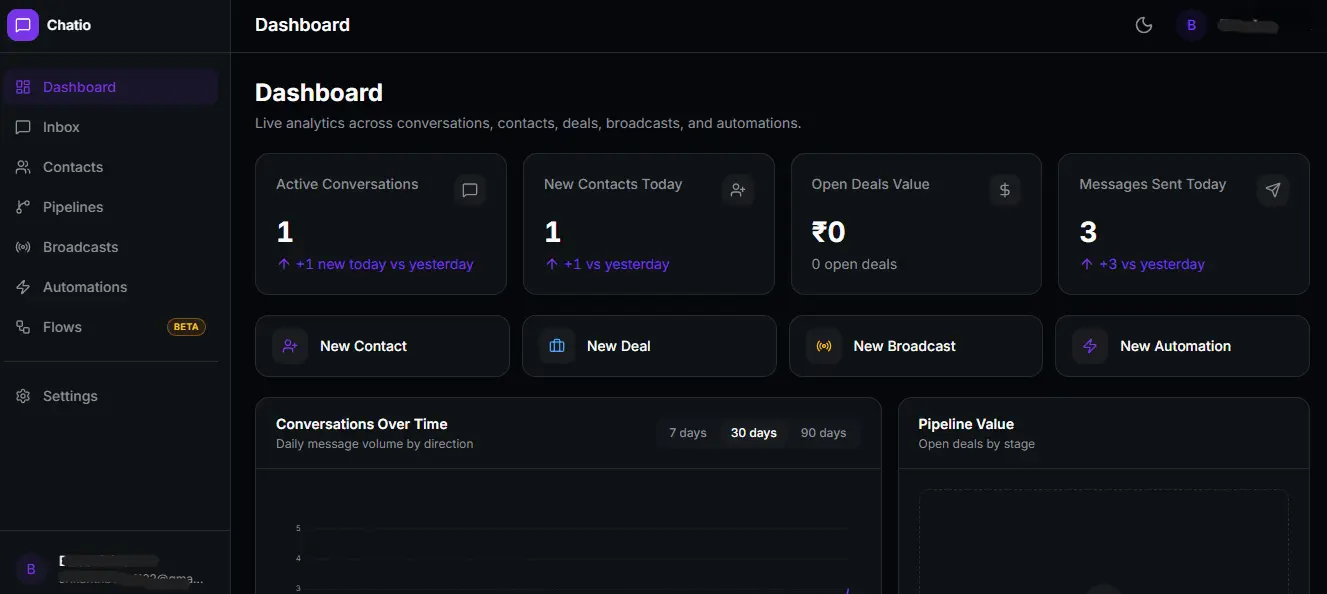The image size is (1327, 594).
Task: Click the New Deal button label
Action: tap(619, 346)
